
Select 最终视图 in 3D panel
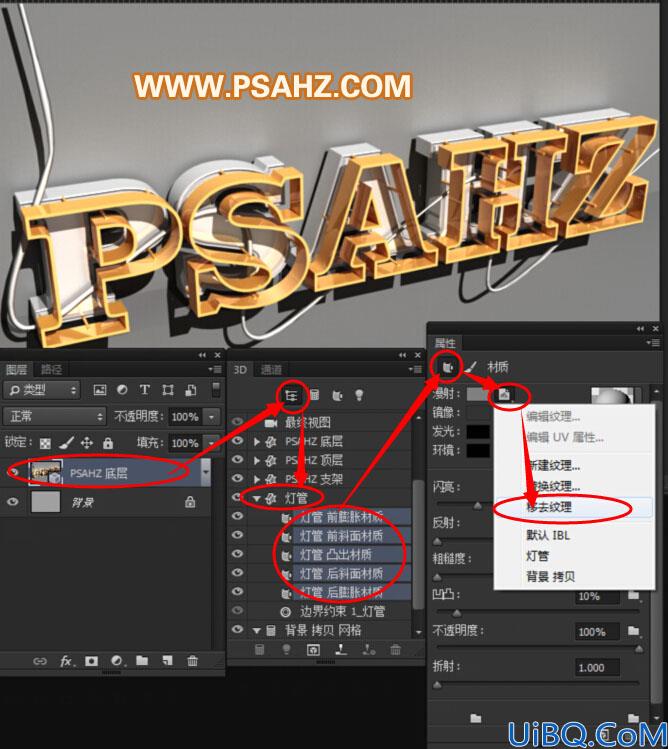point(307,422)
